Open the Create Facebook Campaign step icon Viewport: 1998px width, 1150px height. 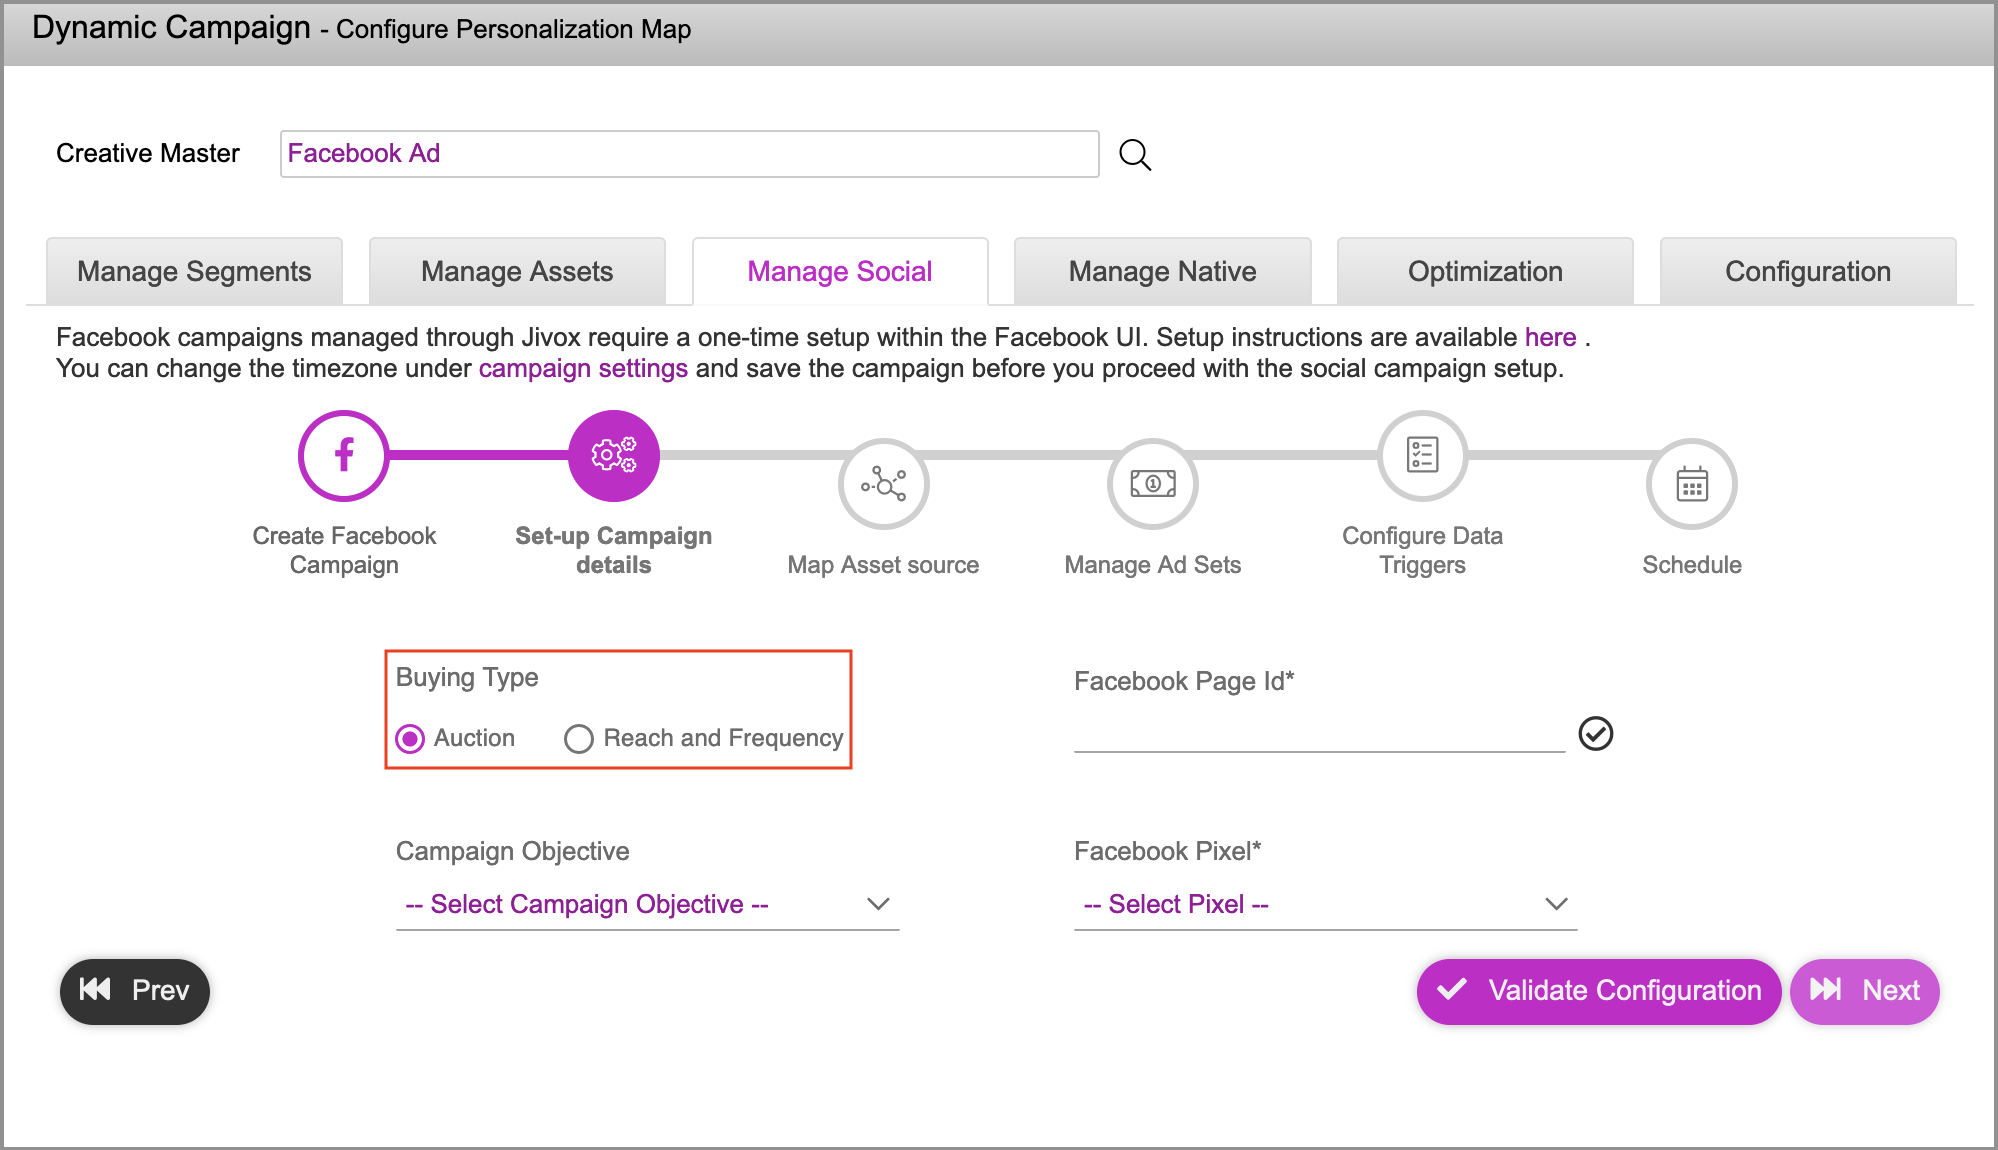344,456
